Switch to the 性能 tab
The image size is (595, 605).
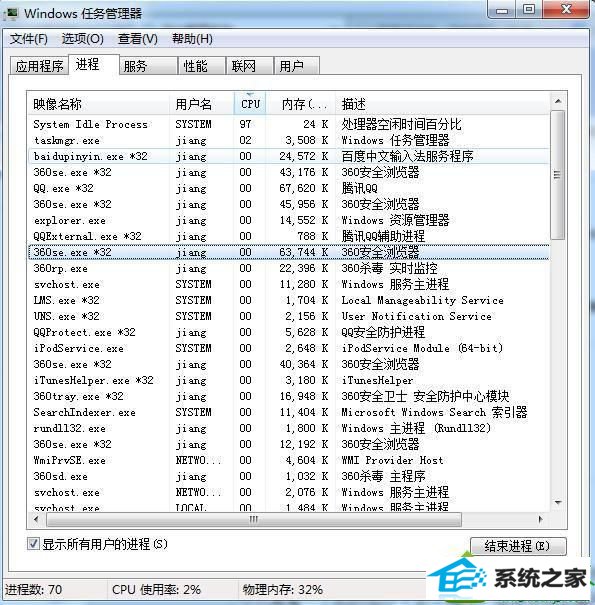201,66
